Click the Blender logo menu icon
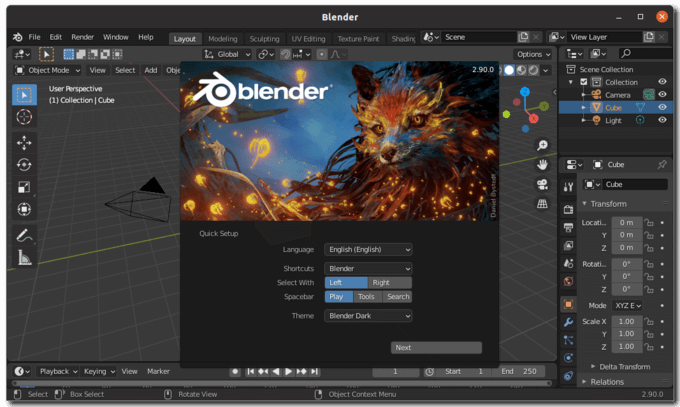This screenshot has height=407, width=680. pyautogui.click(x=17, y=37)
